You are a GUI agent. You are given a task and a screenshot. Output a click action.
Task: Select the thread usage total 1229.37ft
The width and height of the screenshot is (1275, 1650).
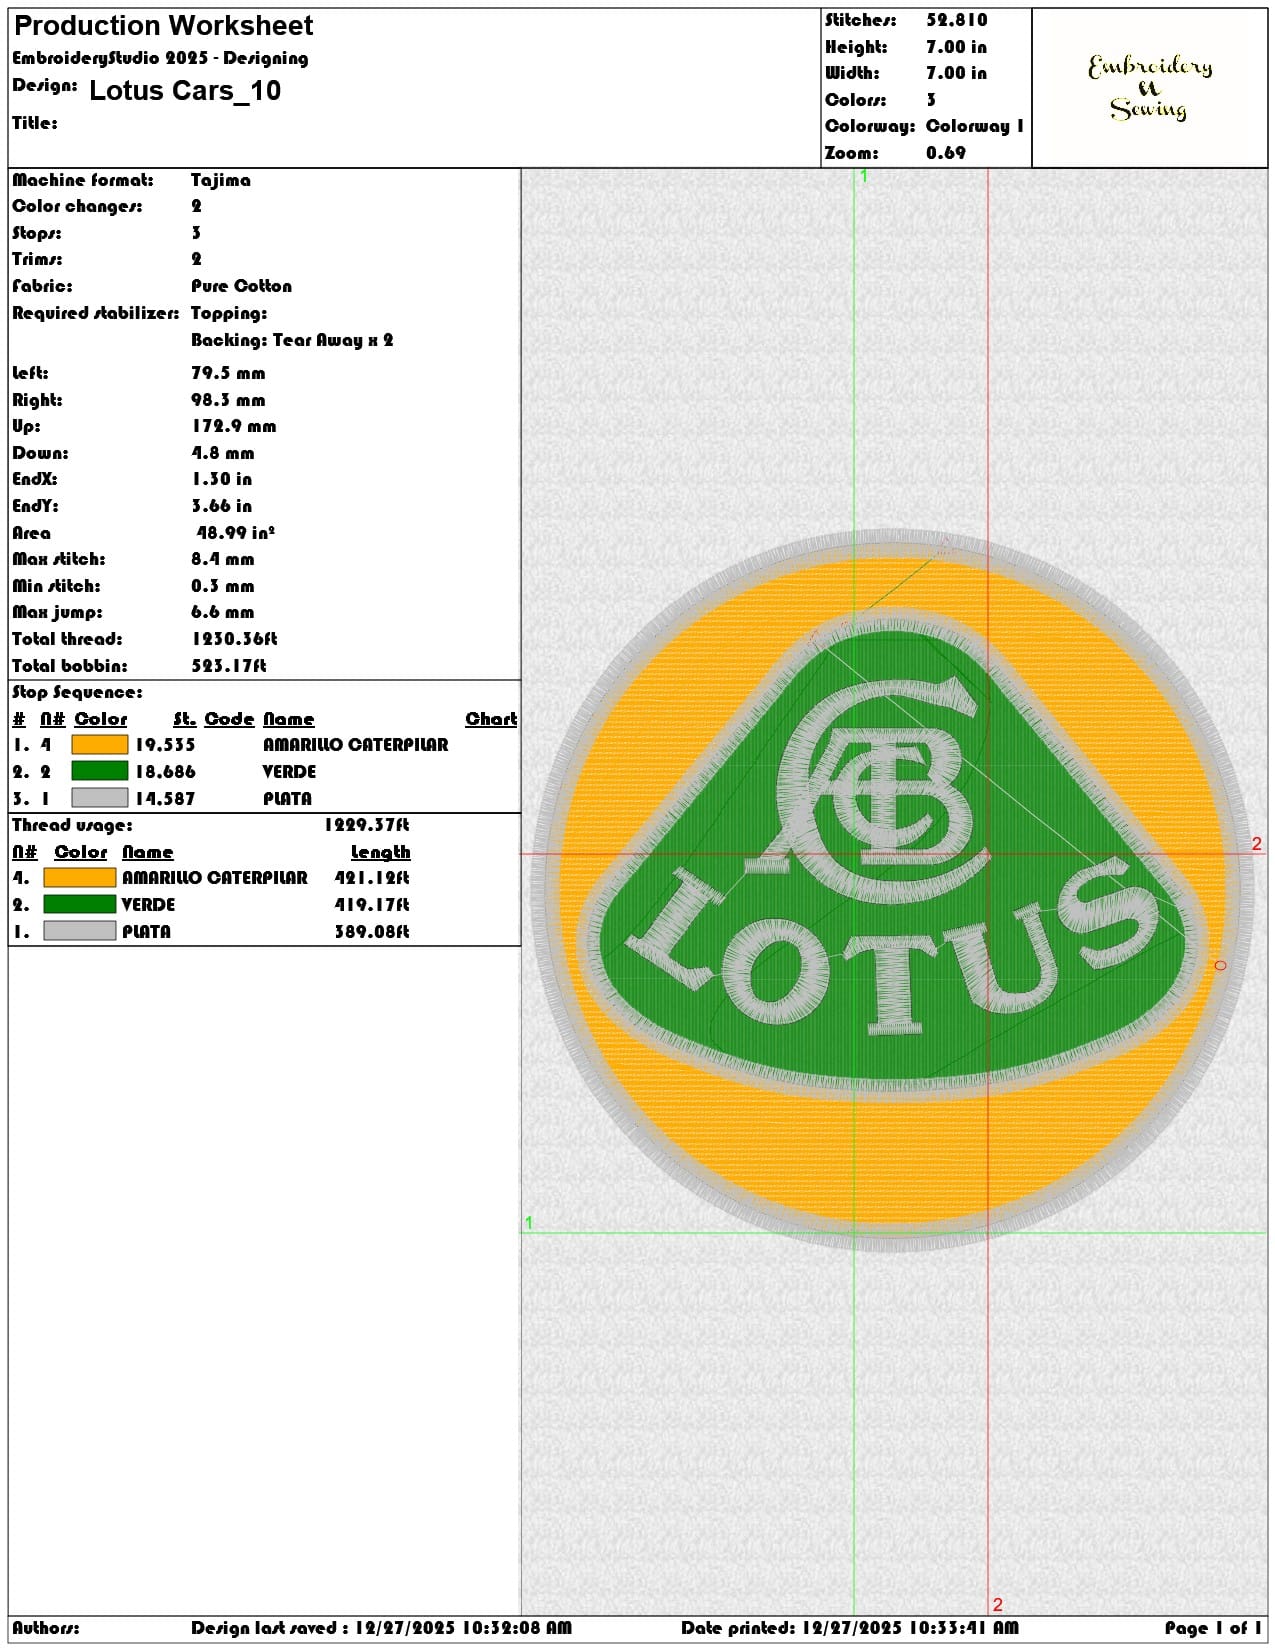[x=366, y=825]
